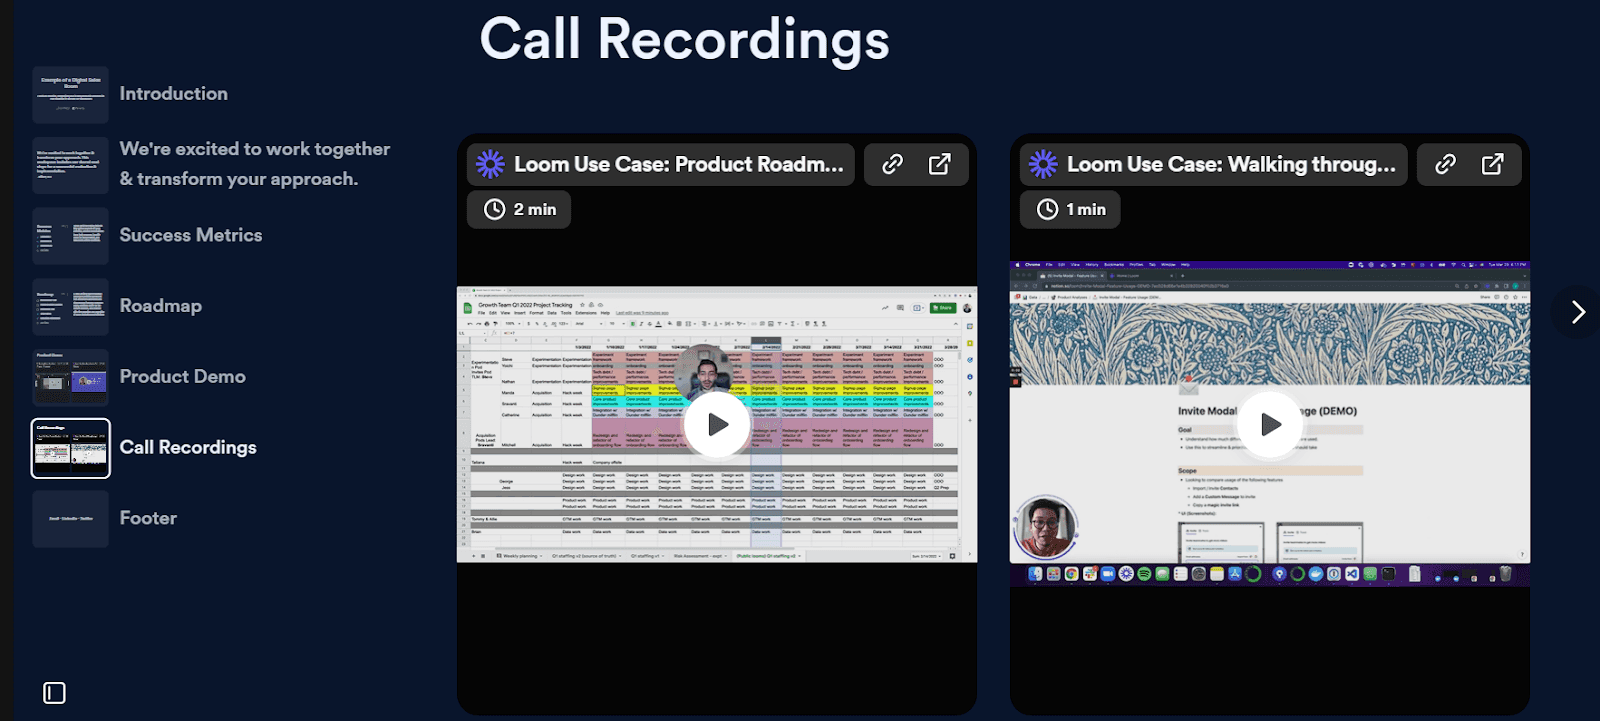Image resolution: width=1600 pixels, height=721 pixels.
Task: Play the Walking through video
Action: 1270,424
